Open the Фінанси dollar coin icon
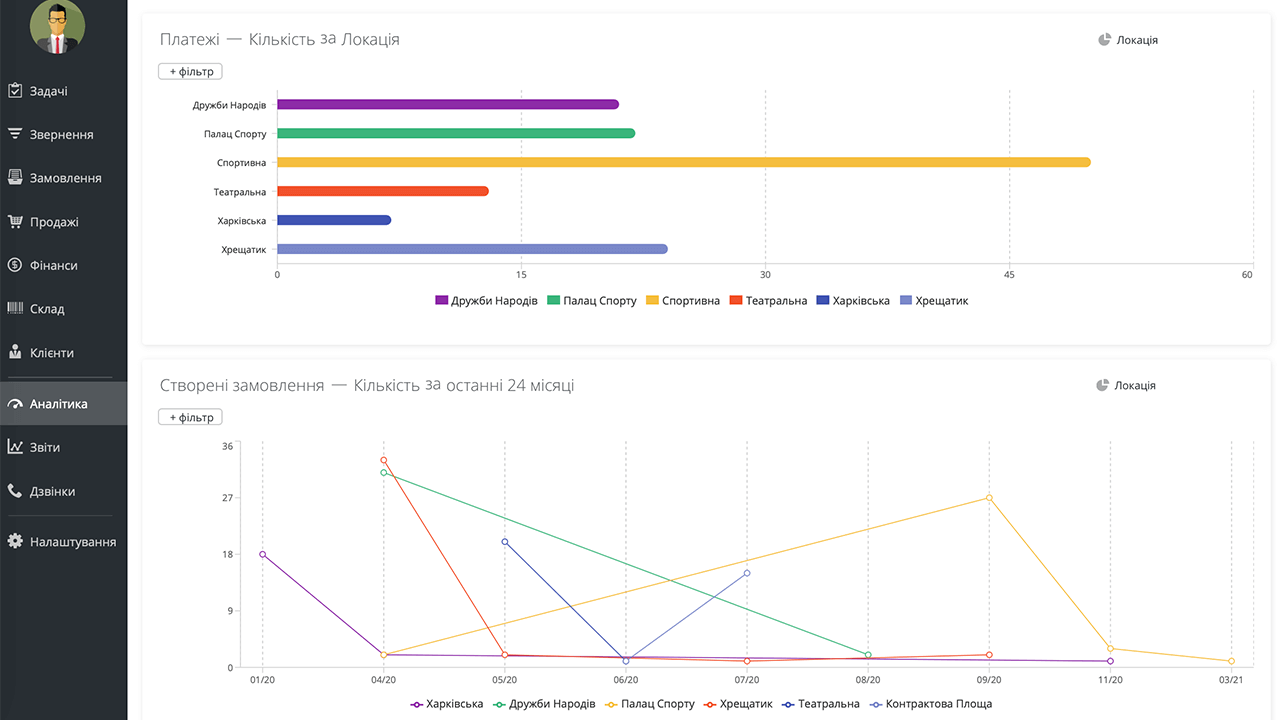 (15, 265)
